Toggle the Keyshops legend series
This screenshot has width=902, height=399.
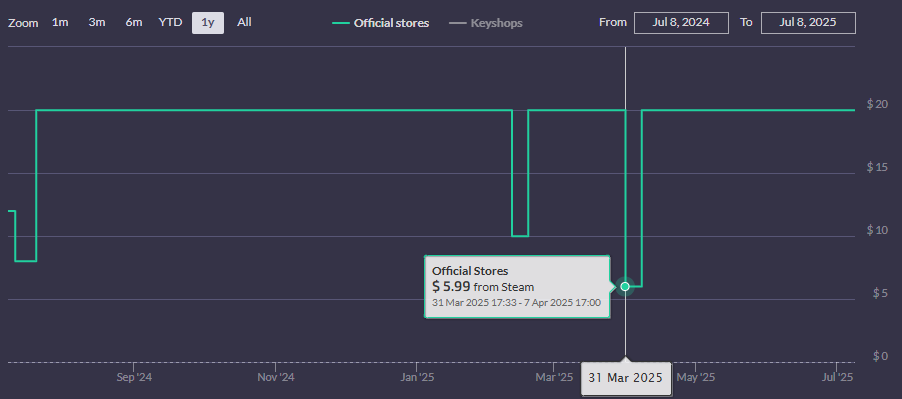486,24
